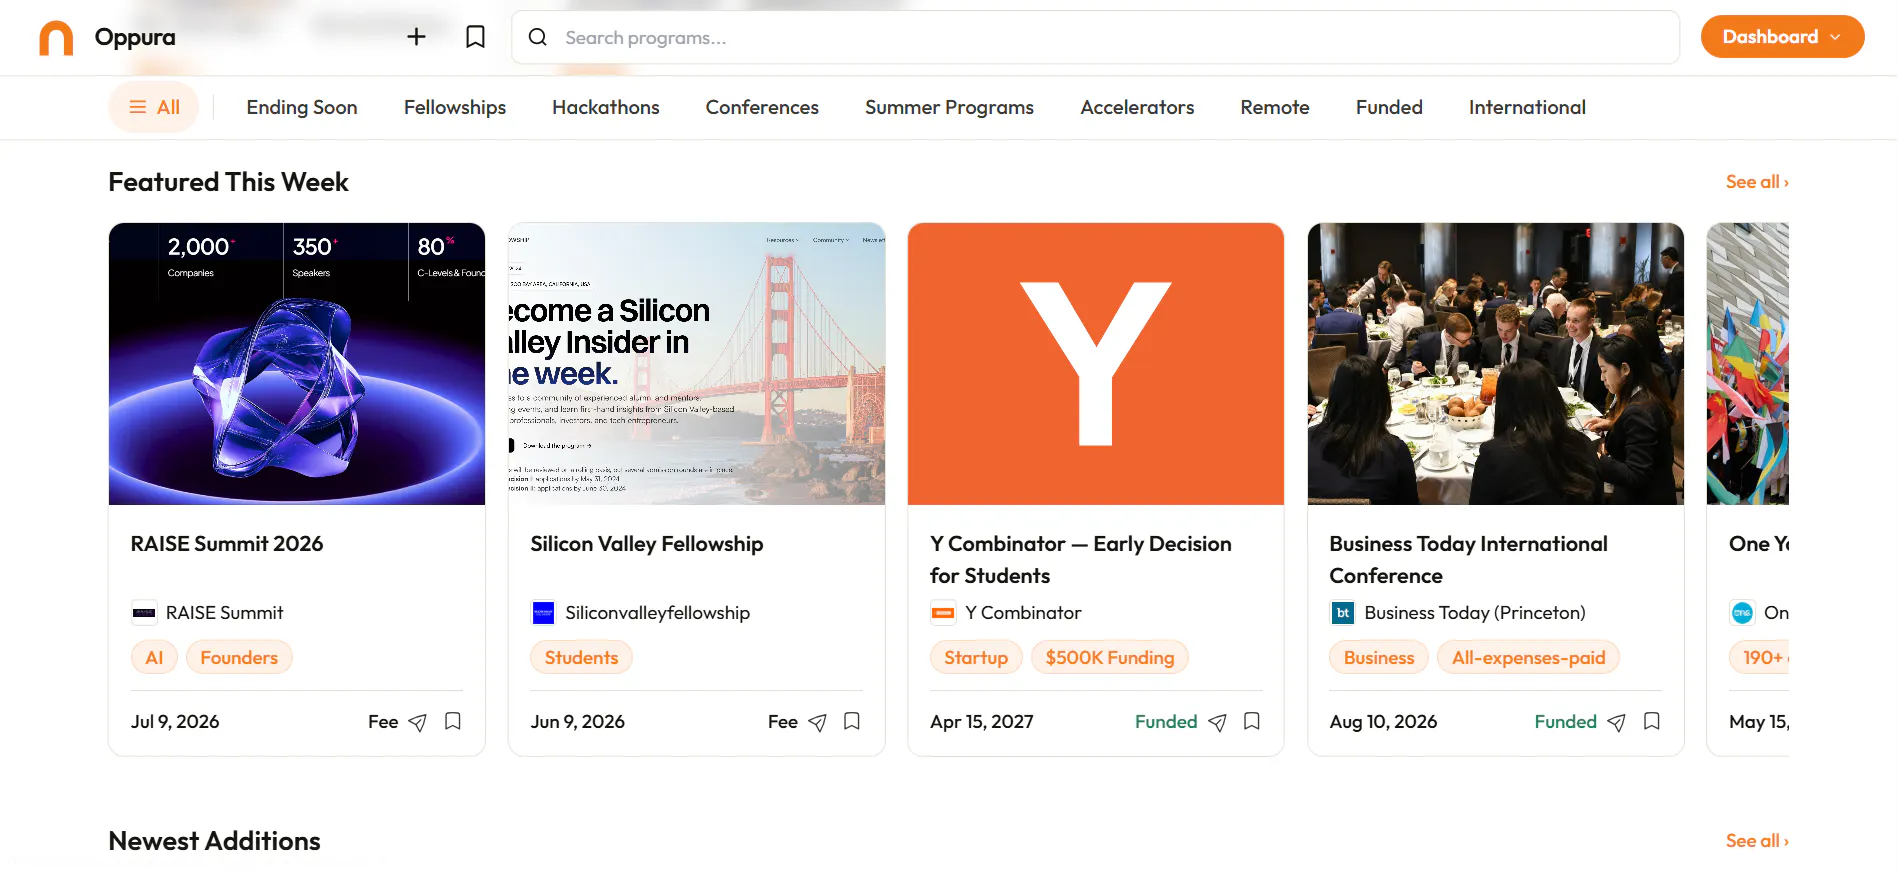Click Business Today (Princeton) organizer name
The height and width of the screenshot is (875, 1898).
1475,613
